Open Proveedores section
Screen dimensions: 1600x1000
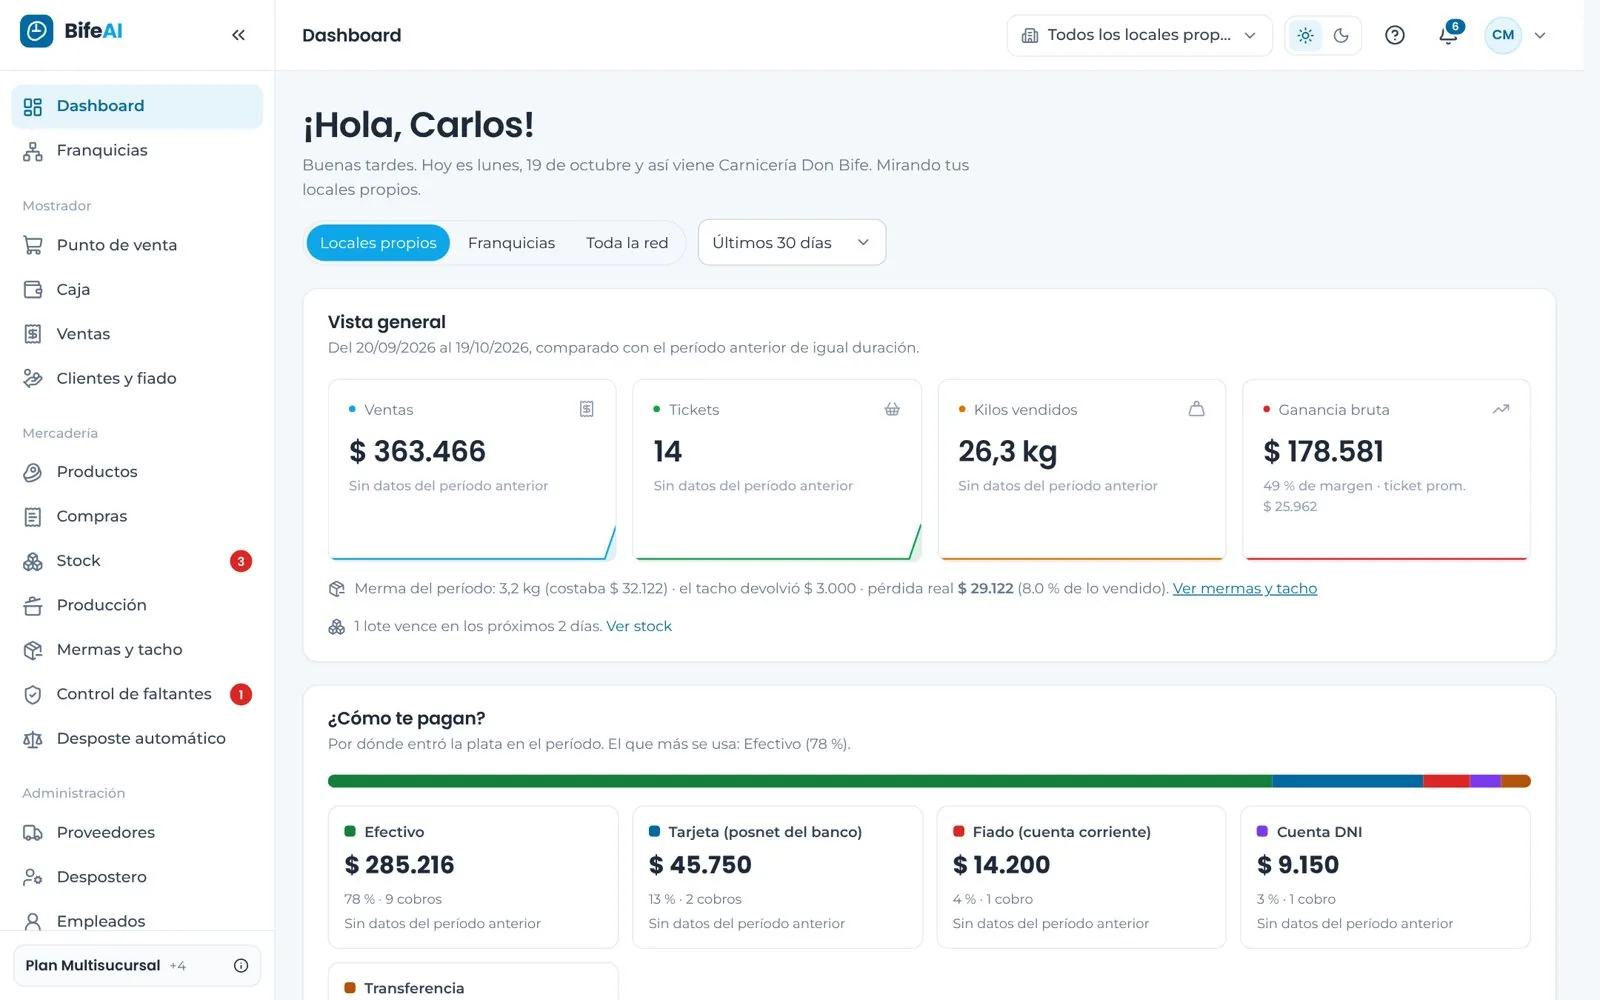tap(137, 832)
